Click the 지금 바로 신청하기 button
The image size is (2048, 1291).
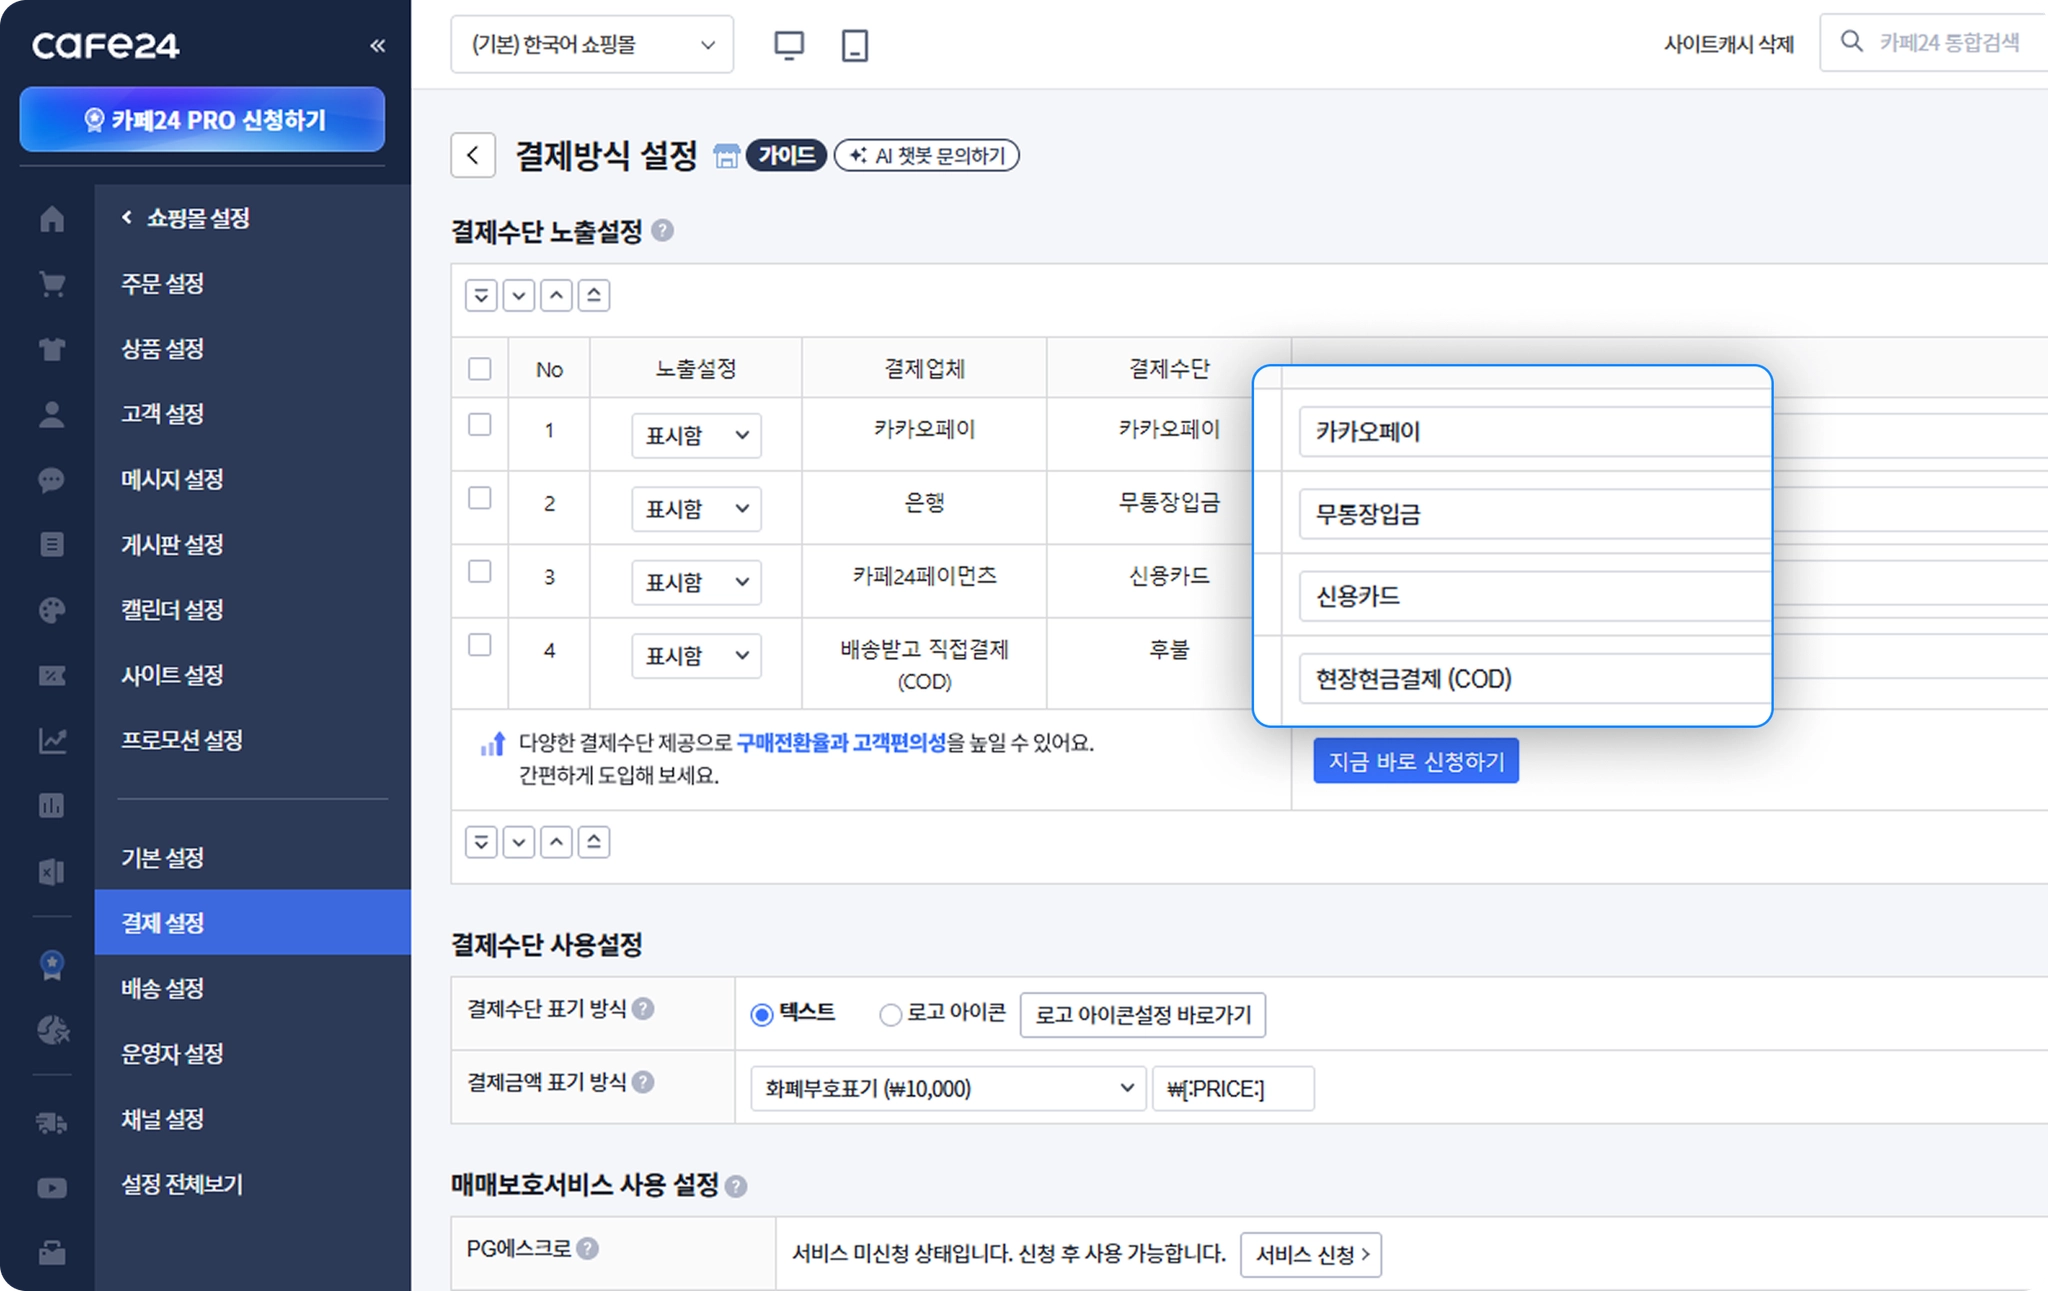tap(1415, 761)
